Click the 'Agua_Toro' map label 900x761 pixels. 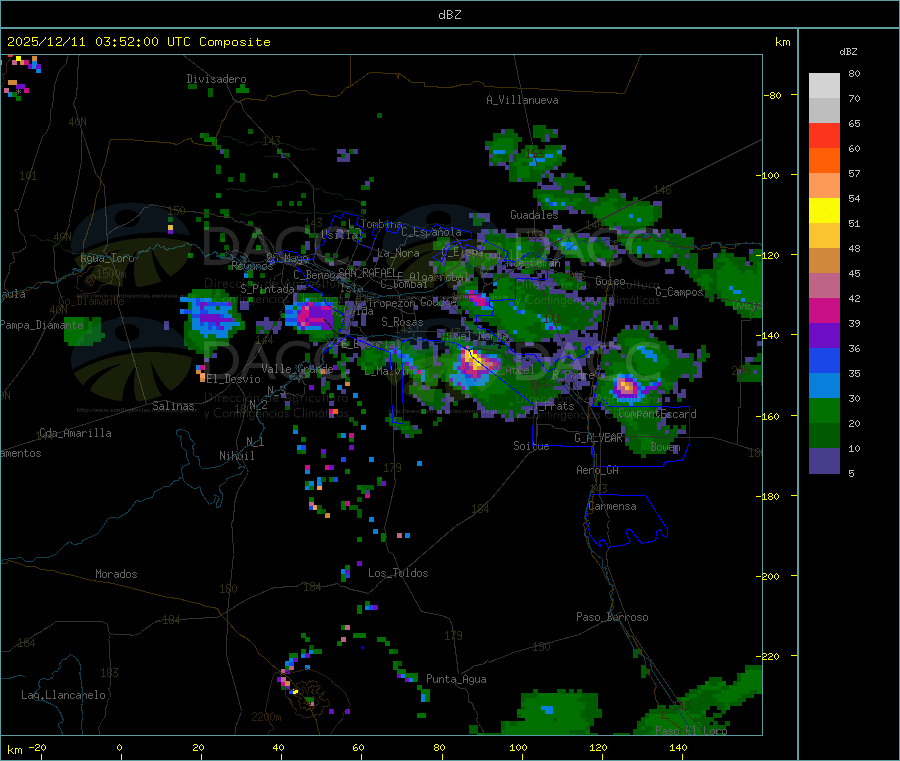pos(107,258)
